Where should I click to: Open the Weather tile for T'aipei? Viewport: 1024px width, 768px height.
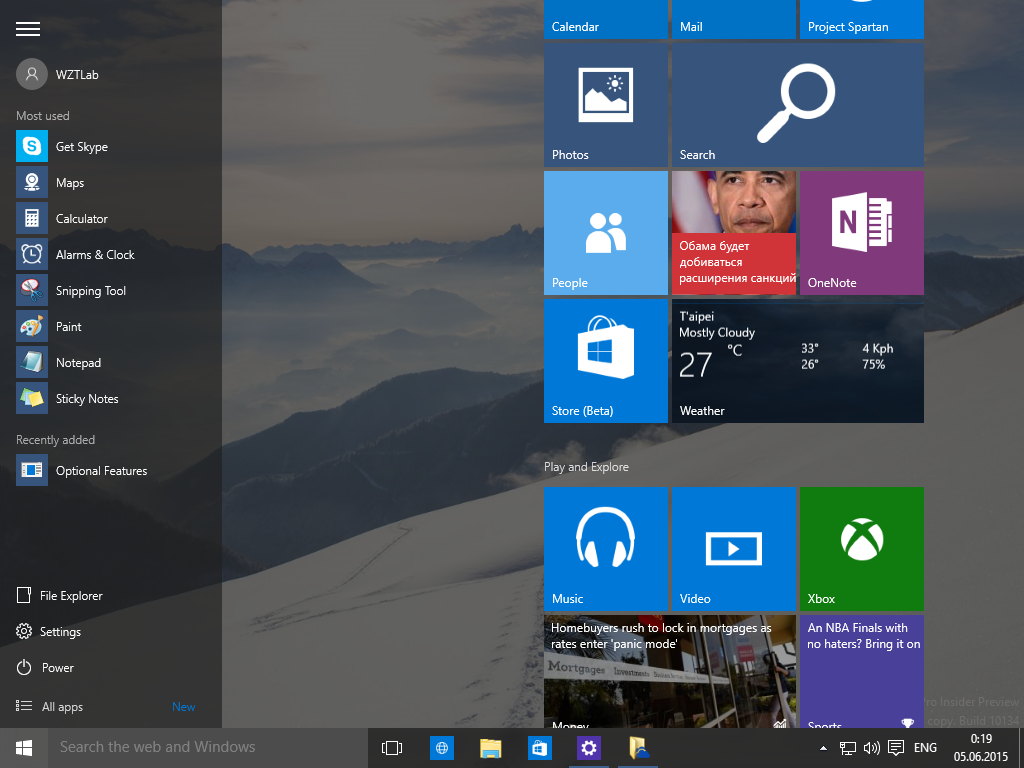798,361
